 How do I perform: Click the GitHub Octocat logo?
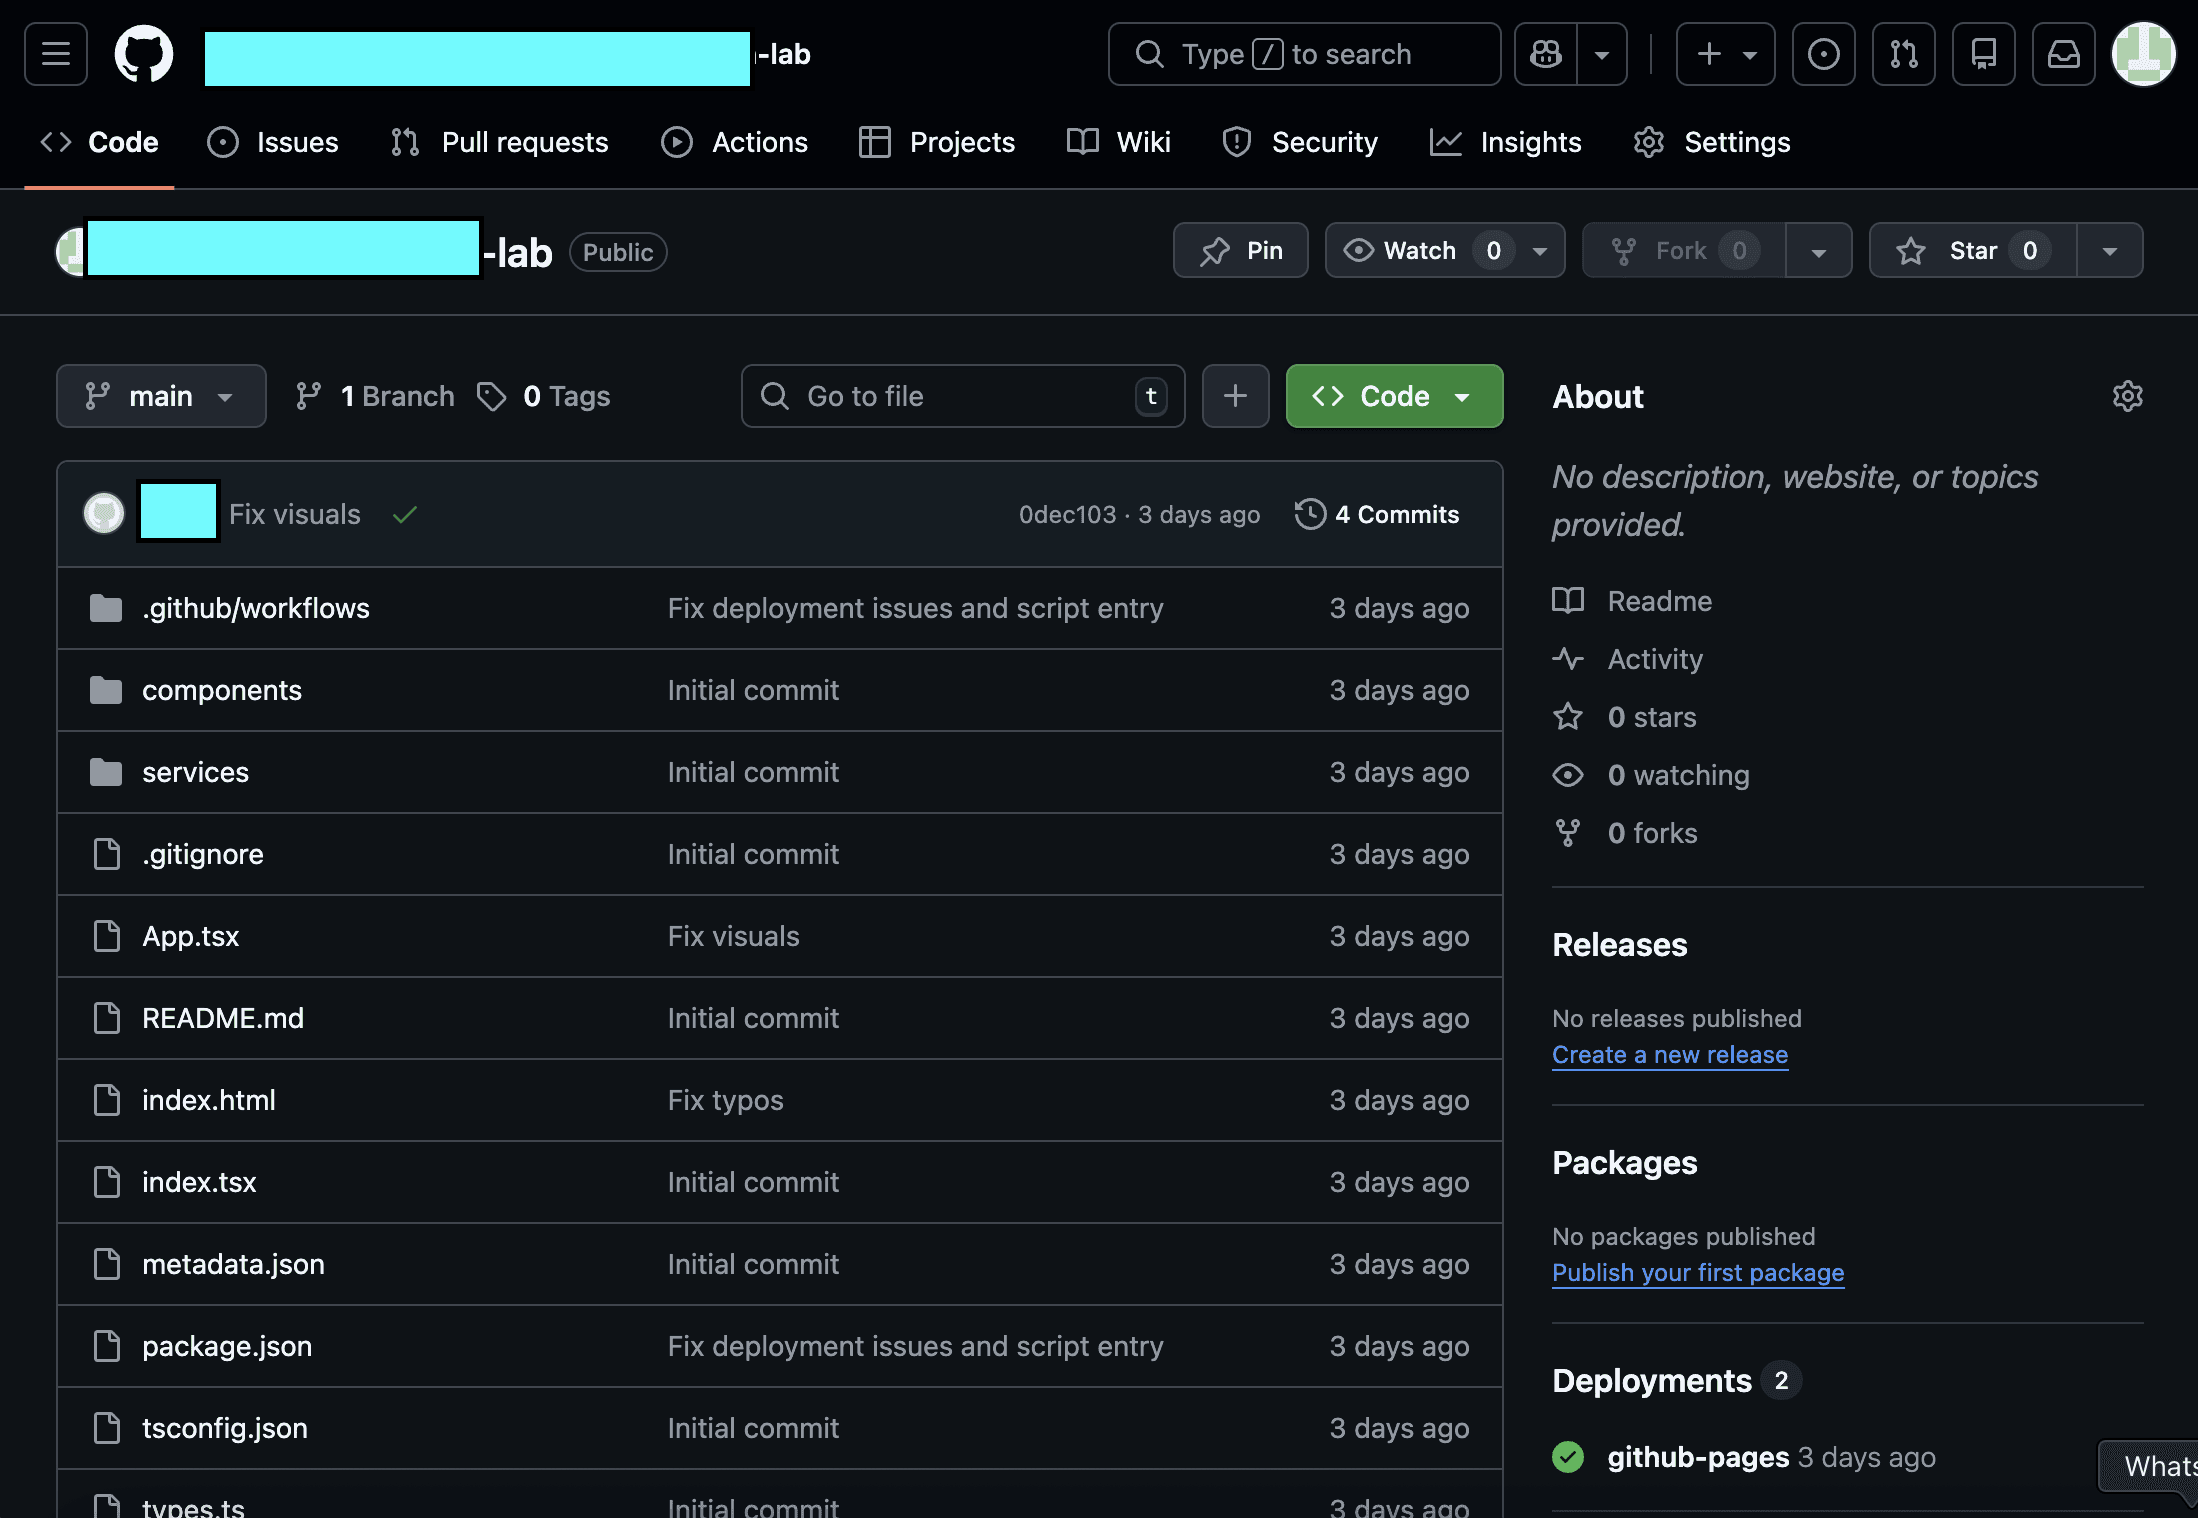pyautogui.click(x=144, y=54)
